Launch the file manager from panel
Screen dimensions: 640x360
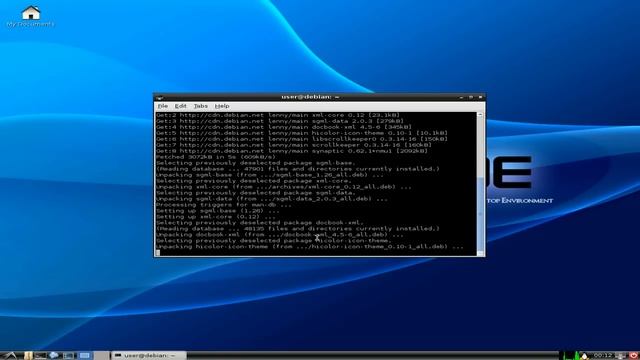pos(28,356)
